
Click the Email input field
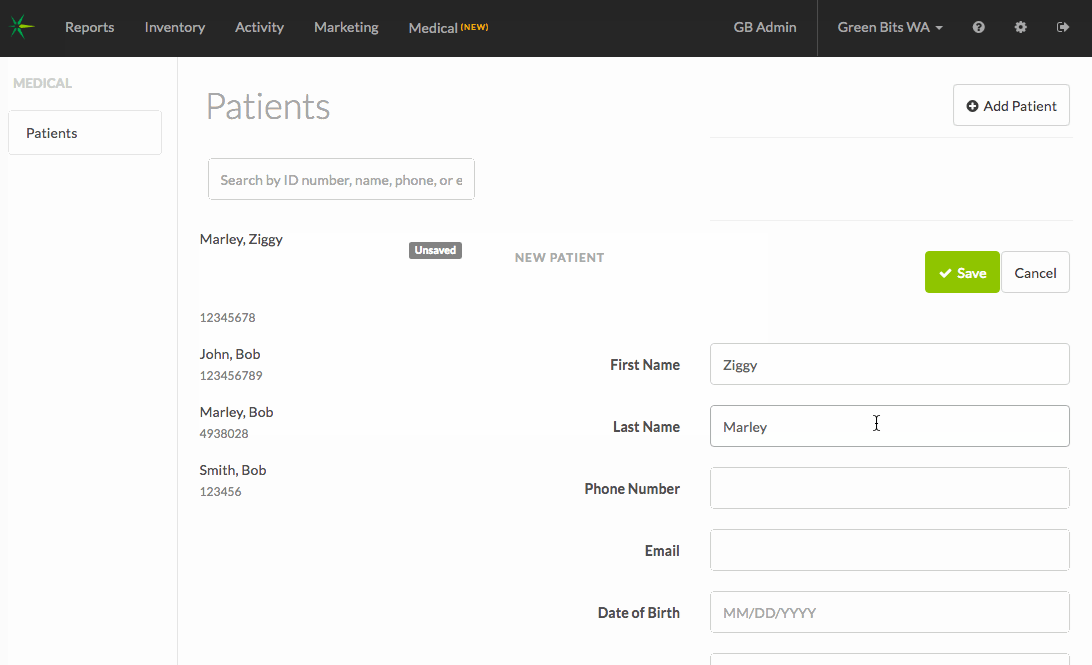click(x=888, y=551)
